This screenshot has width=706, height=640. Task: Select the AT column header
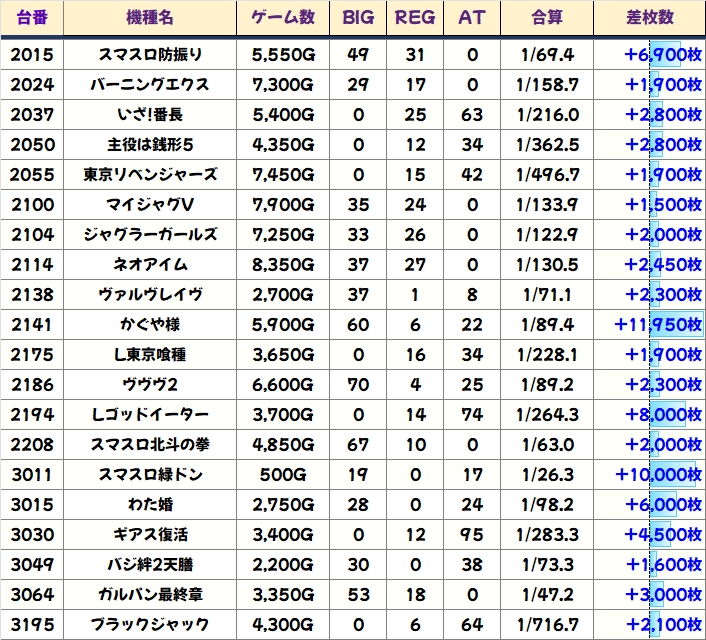click(x=471, y=18)
